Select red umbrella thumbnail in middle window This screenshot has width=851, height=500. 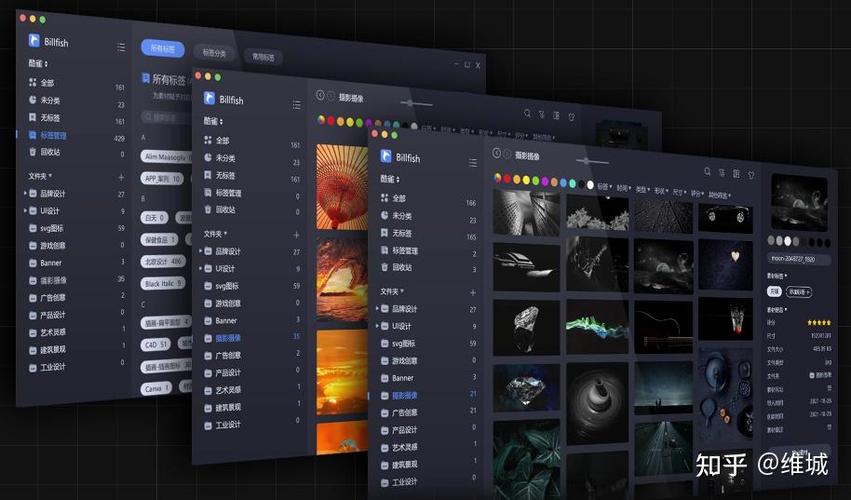[x=342, y=186]
